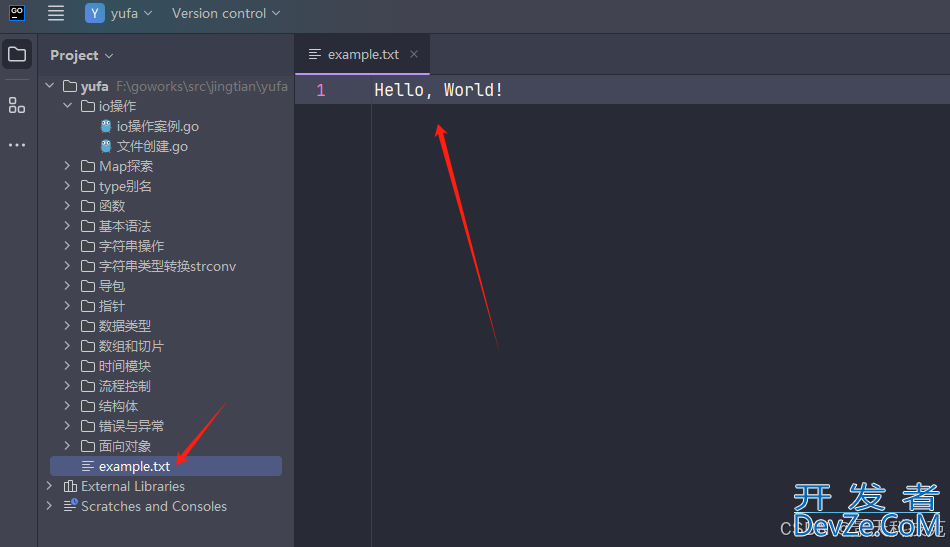
Task: Select io操作案例.go in the project tree
Action: coord(158,126)
